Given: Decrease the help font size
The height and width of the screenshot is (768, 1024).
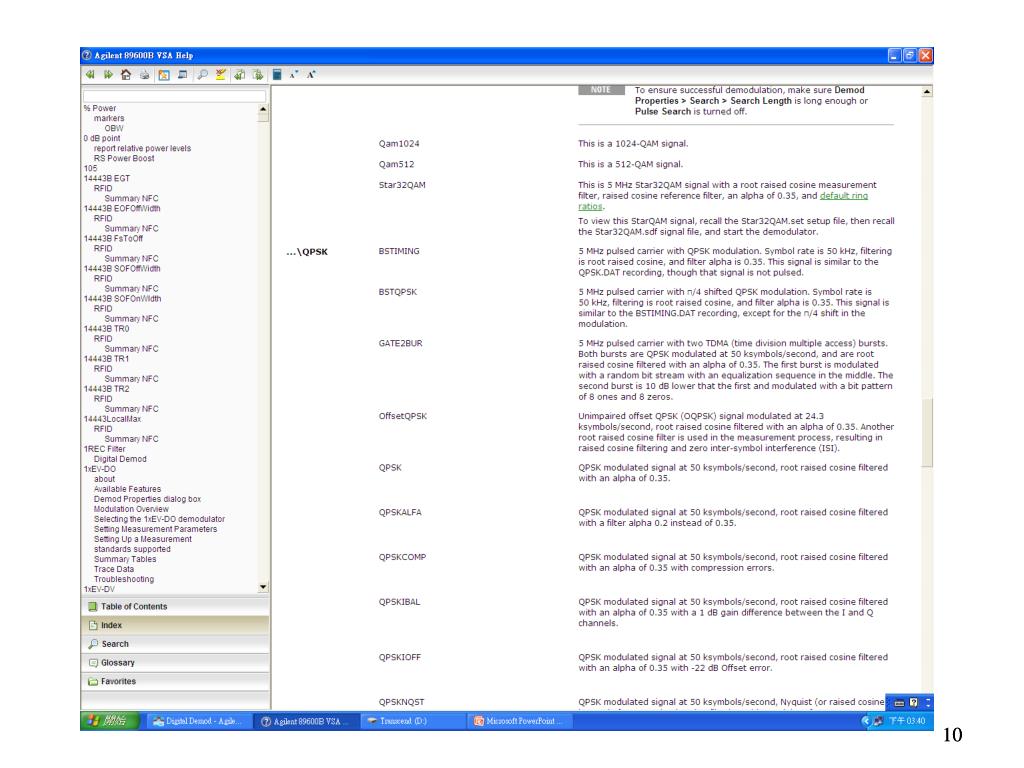Looking at the screenshot, I should [294, 75].
